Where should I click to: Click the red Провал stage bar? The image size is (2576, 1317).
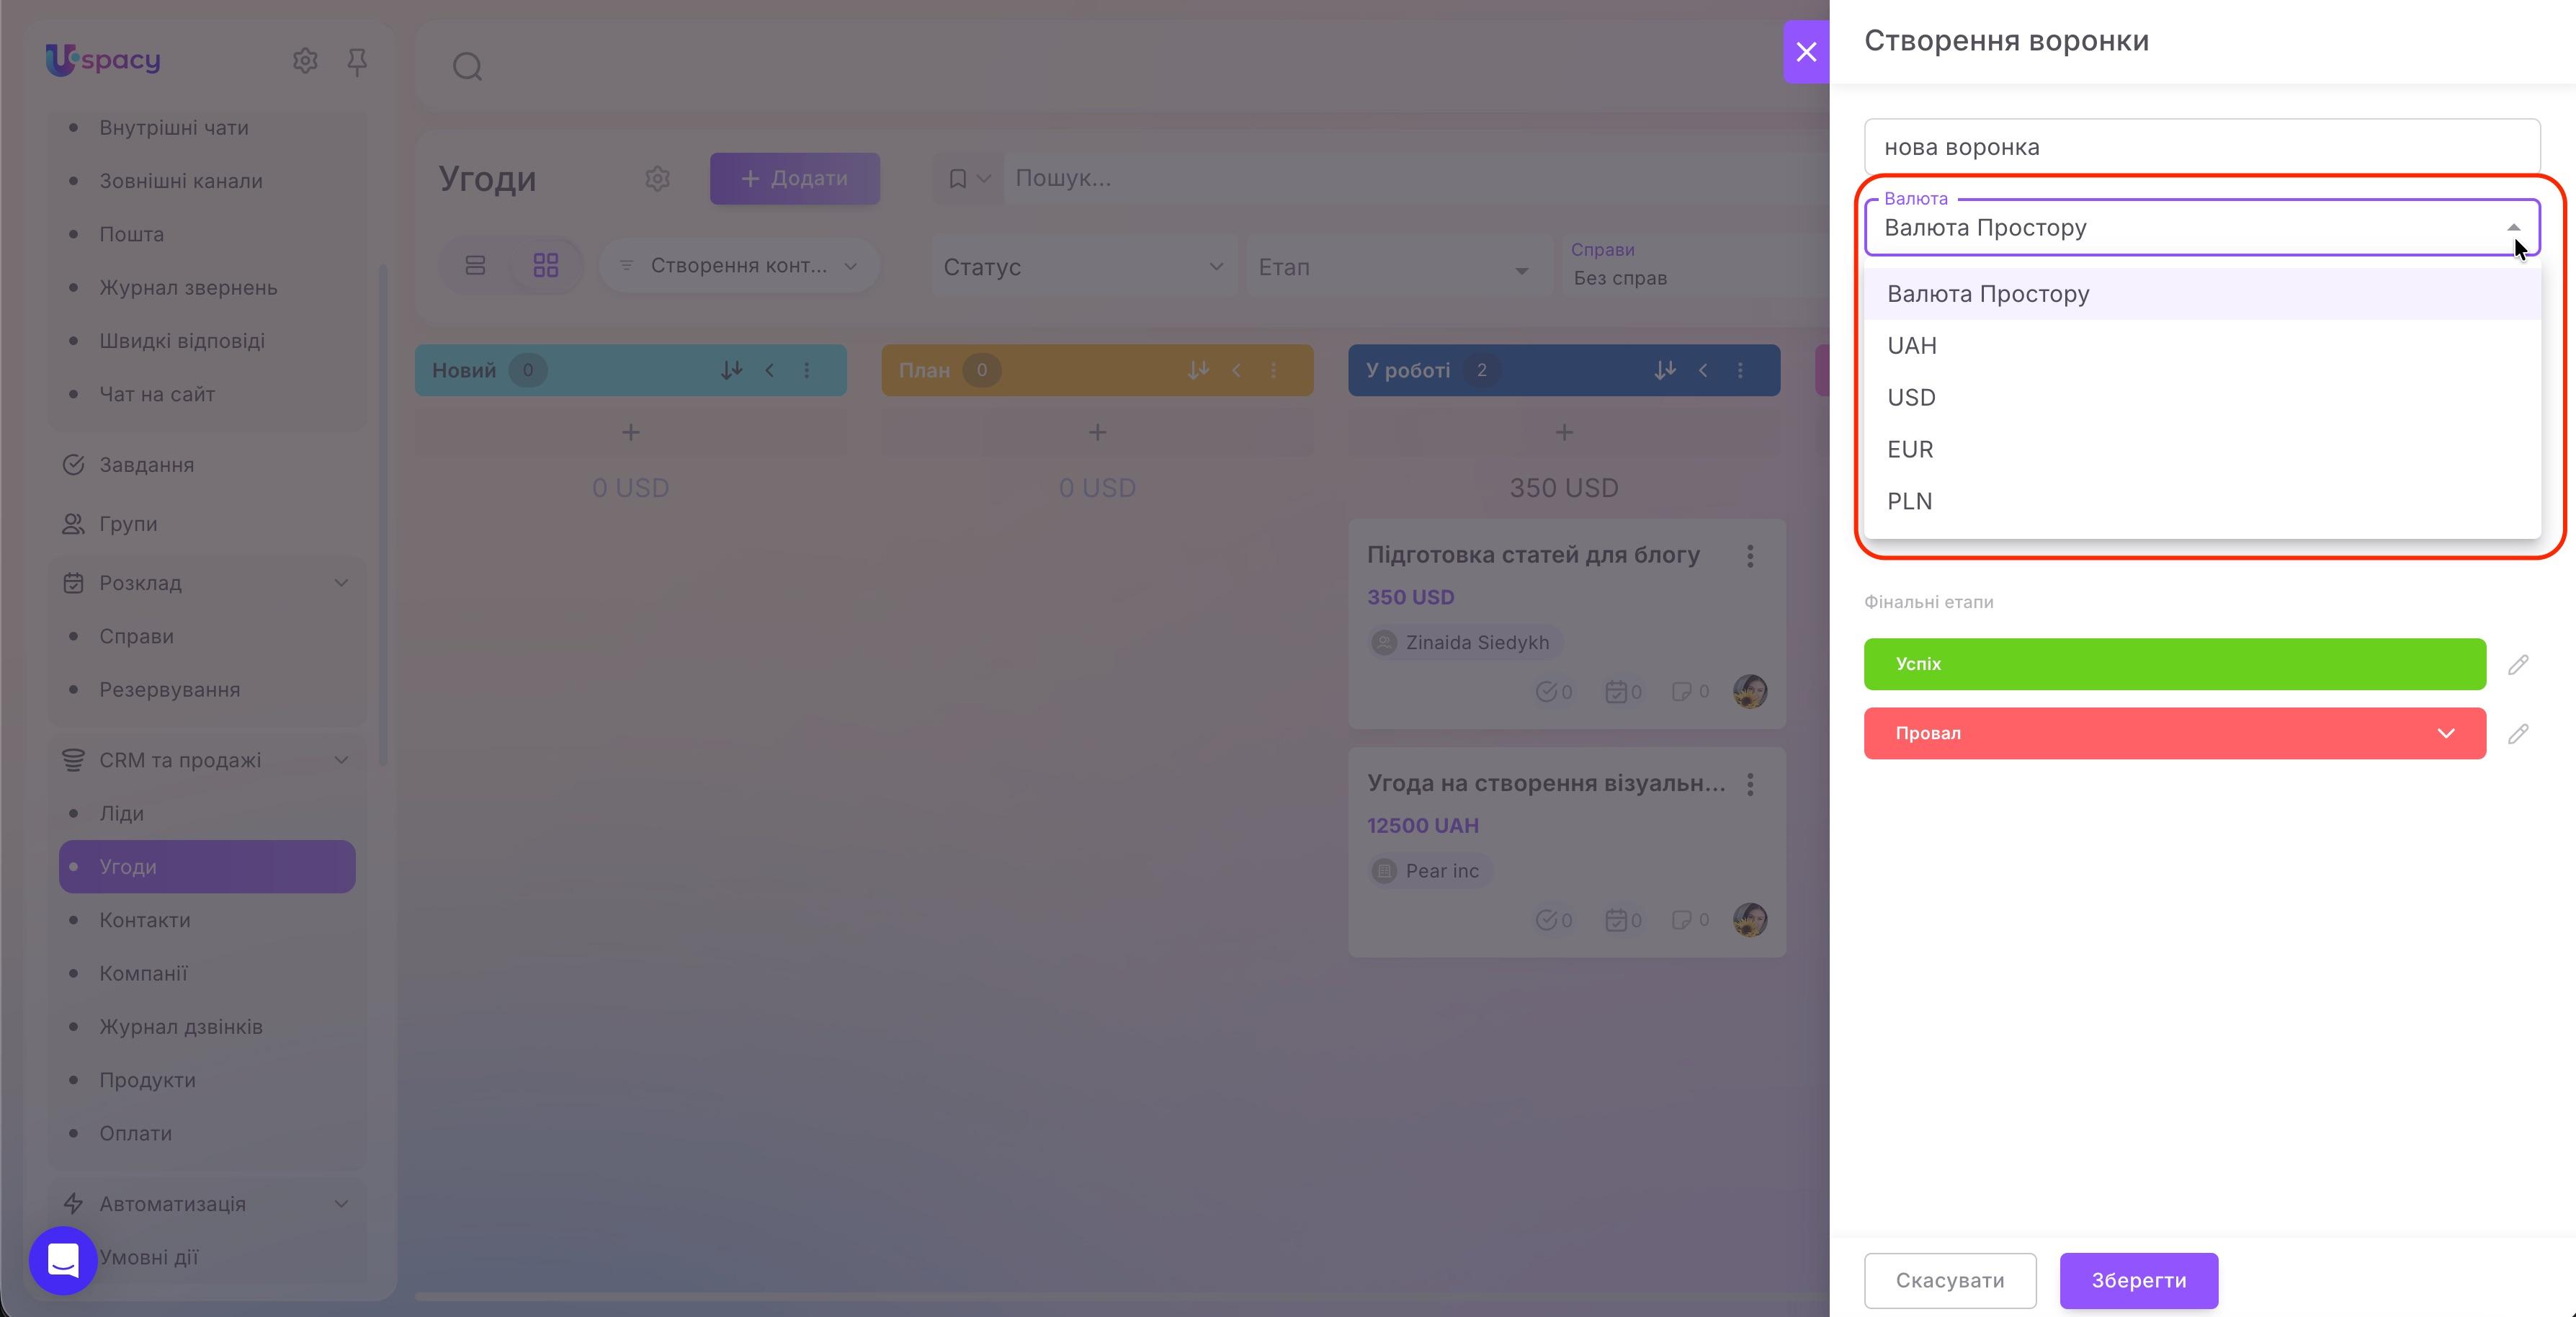tap(2174, 733)
